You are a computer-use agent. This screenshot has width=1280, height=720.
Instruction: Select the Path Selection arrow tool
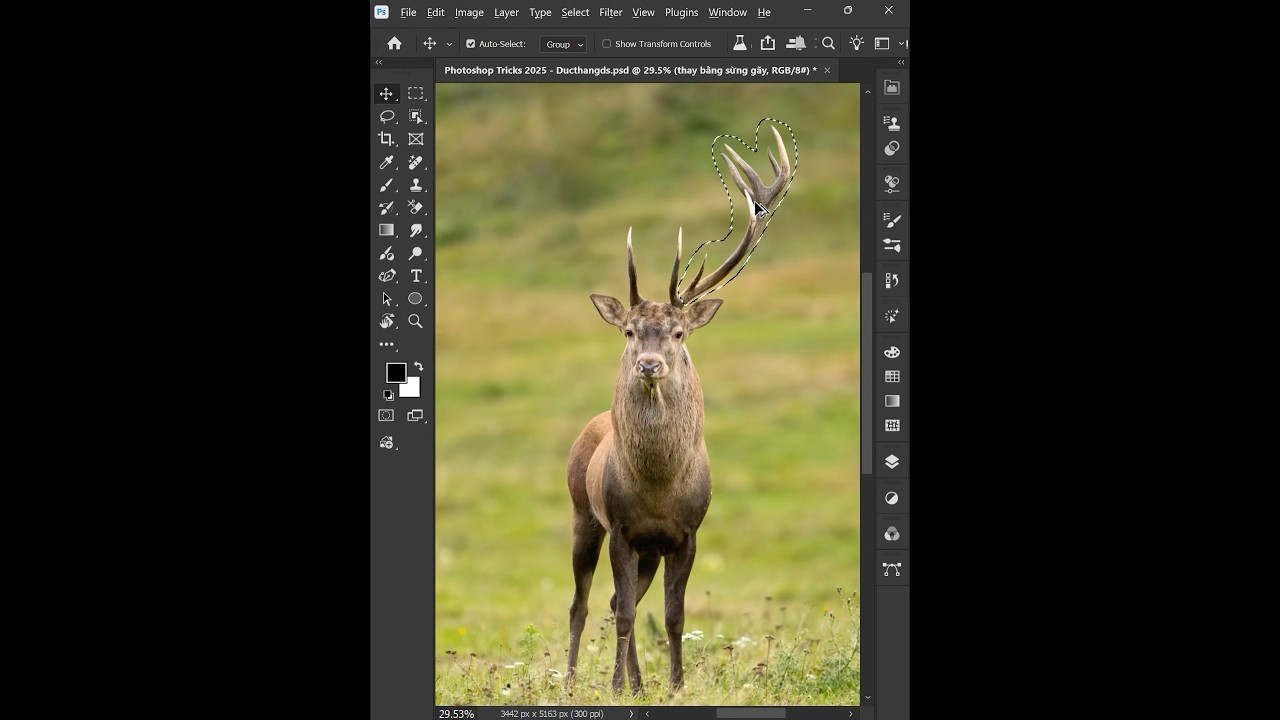386,299
